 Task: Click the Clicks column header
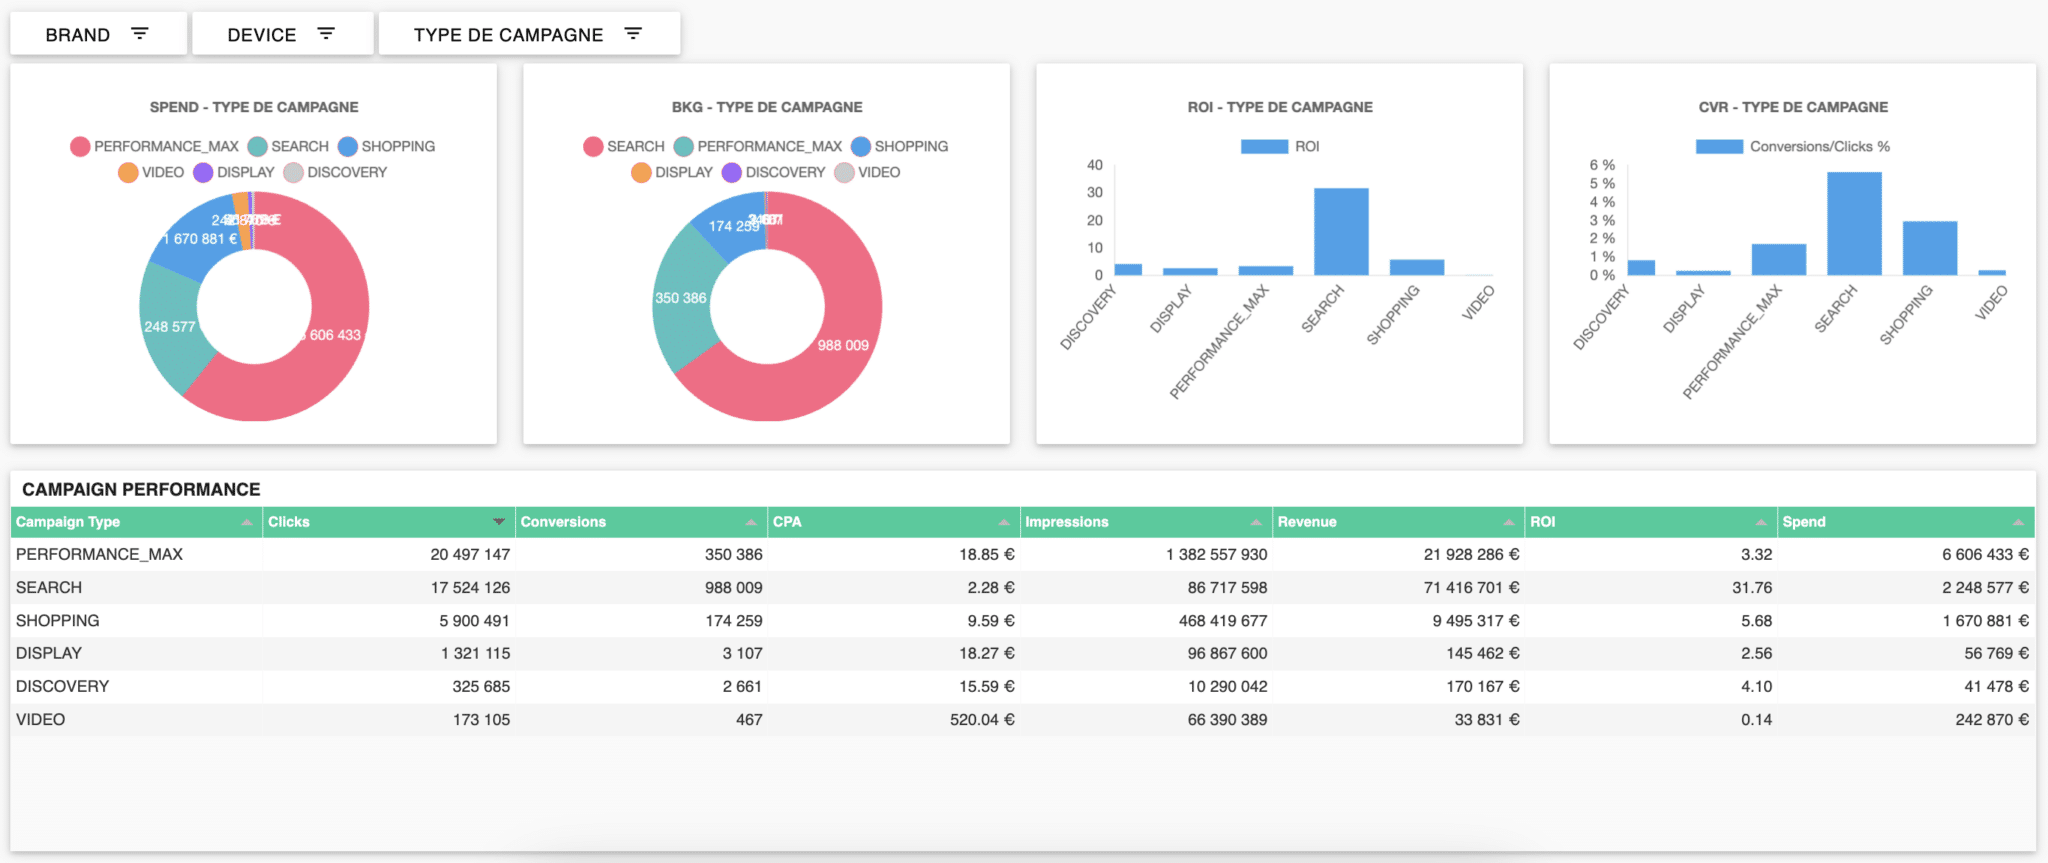click(388, 522)
